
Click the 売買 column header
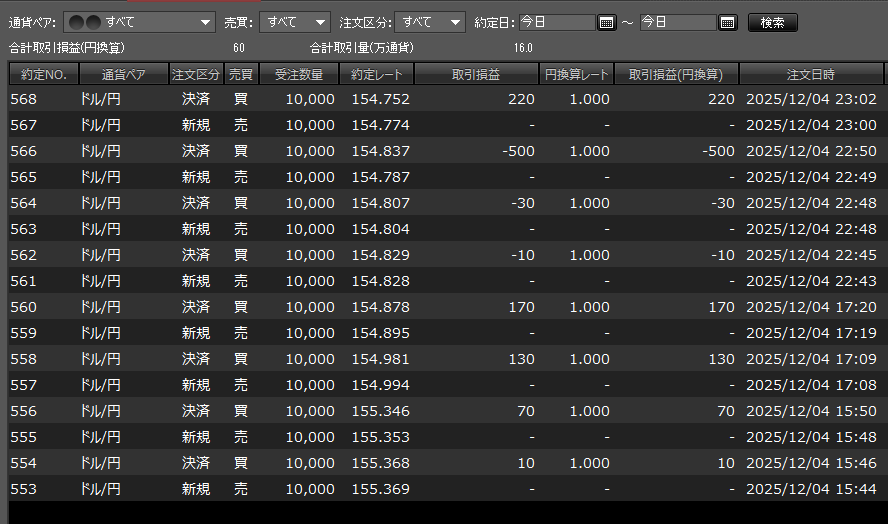(x=240, y=74)
